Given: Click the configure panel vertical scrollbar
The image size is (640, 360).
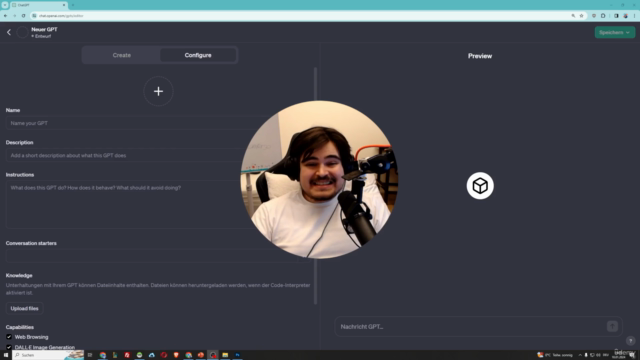Looking at the screenshot, I should [316, 186].
